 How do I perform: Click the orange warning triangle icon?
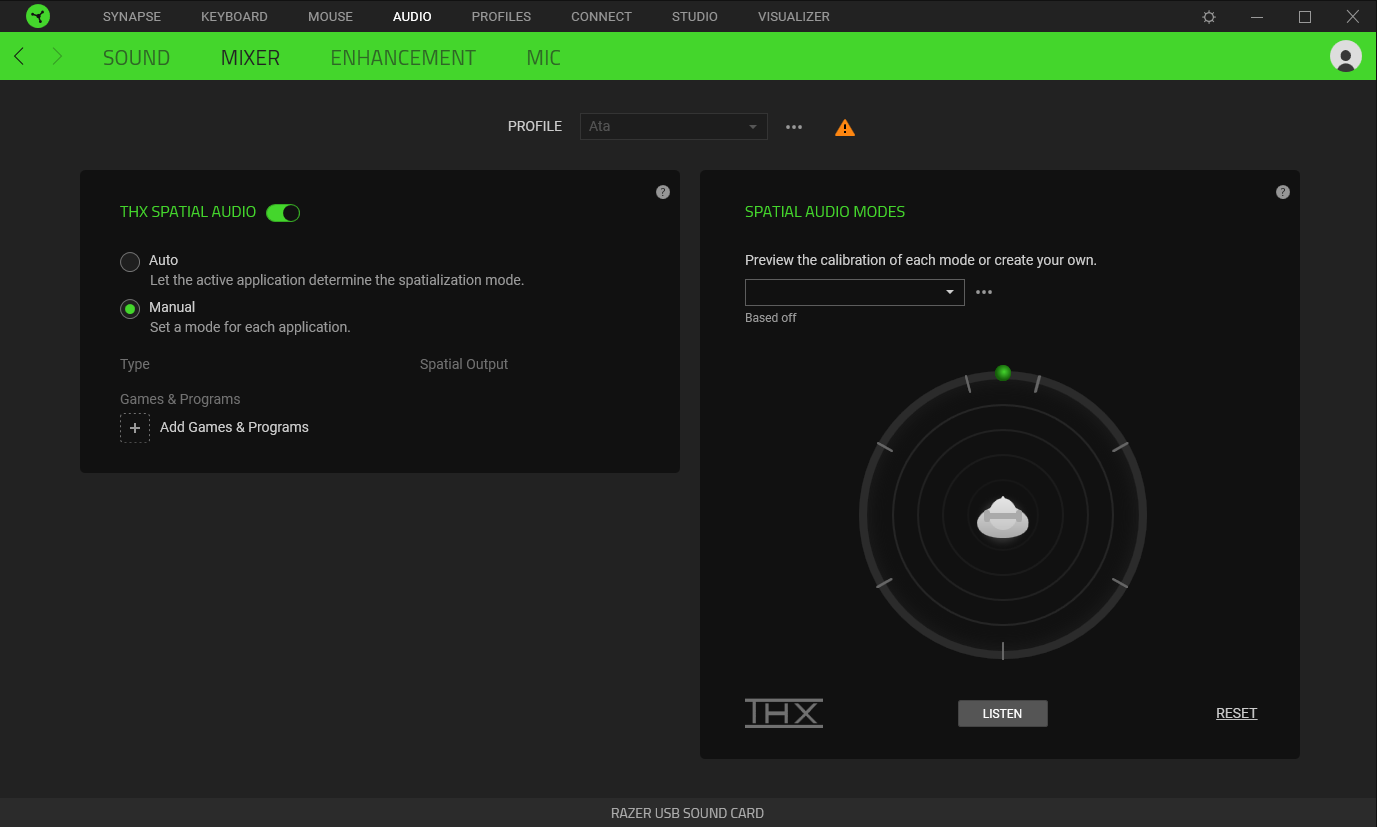point(845,127)
